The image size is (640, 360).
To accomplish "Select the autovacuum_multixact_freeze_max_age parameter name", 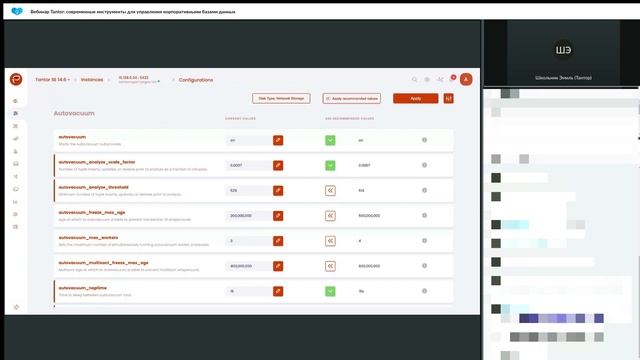I will [103, 263].
